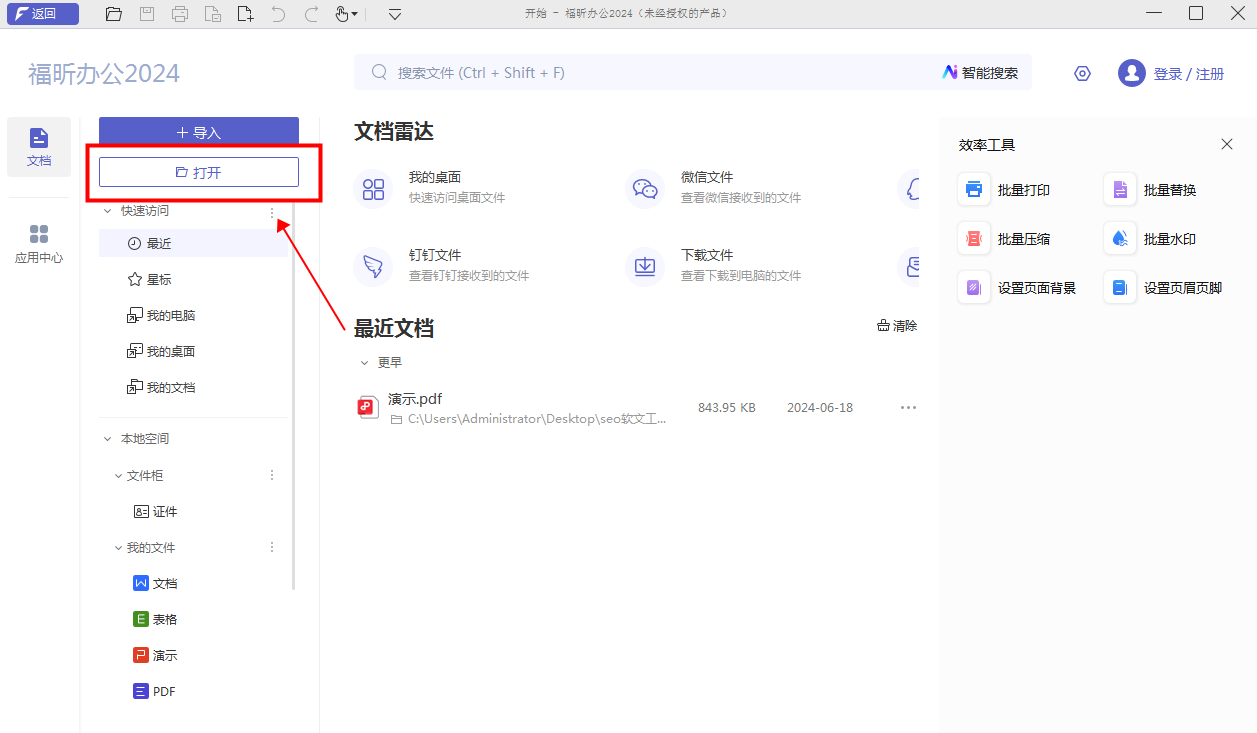The width and height of the screenshot is (1257, 733).
Task: Click the file search input field
Action: click(x=600, y=72)
